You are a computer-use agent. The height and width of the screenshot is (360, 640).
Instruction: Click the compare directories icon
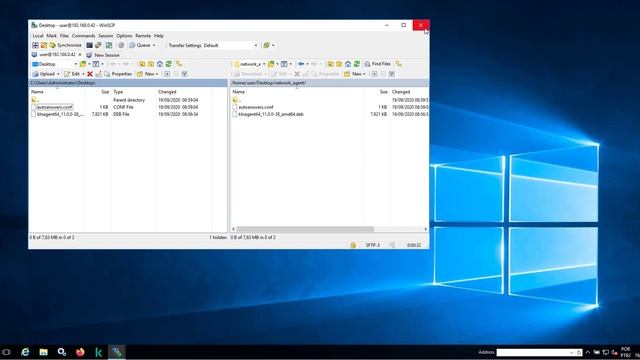point(36,45)
